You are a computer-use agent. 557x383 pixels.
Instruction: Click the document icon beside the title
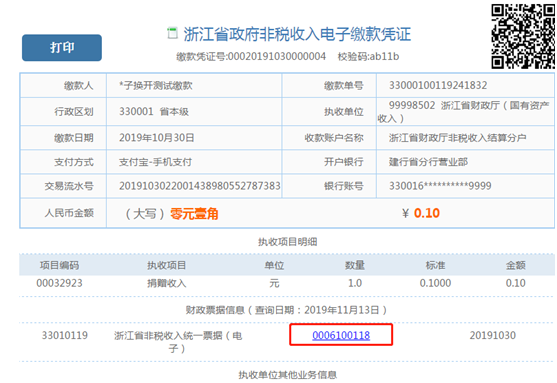point(172,33)
